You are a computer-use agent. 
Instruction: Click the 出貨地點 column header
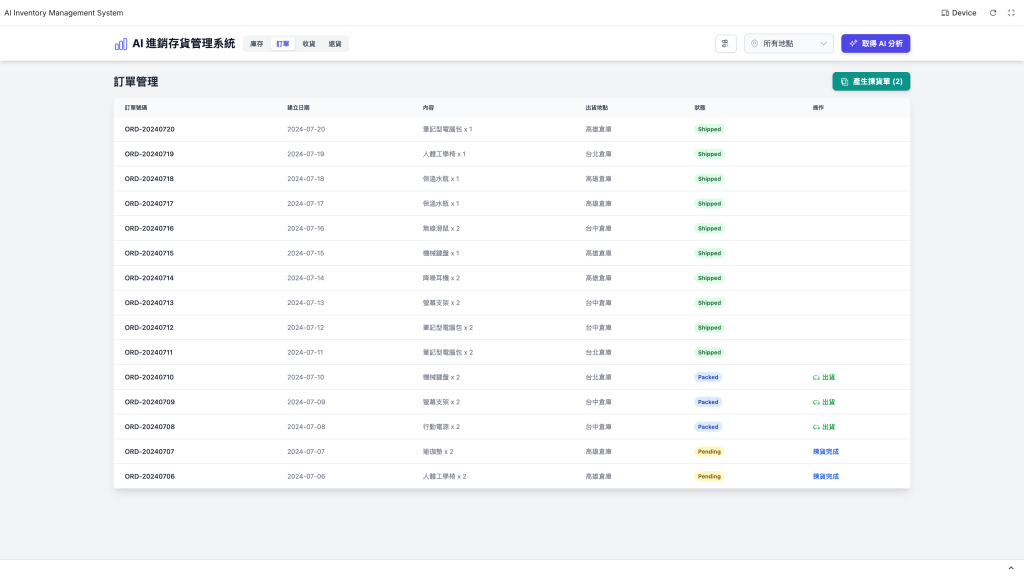click(597, 108)
